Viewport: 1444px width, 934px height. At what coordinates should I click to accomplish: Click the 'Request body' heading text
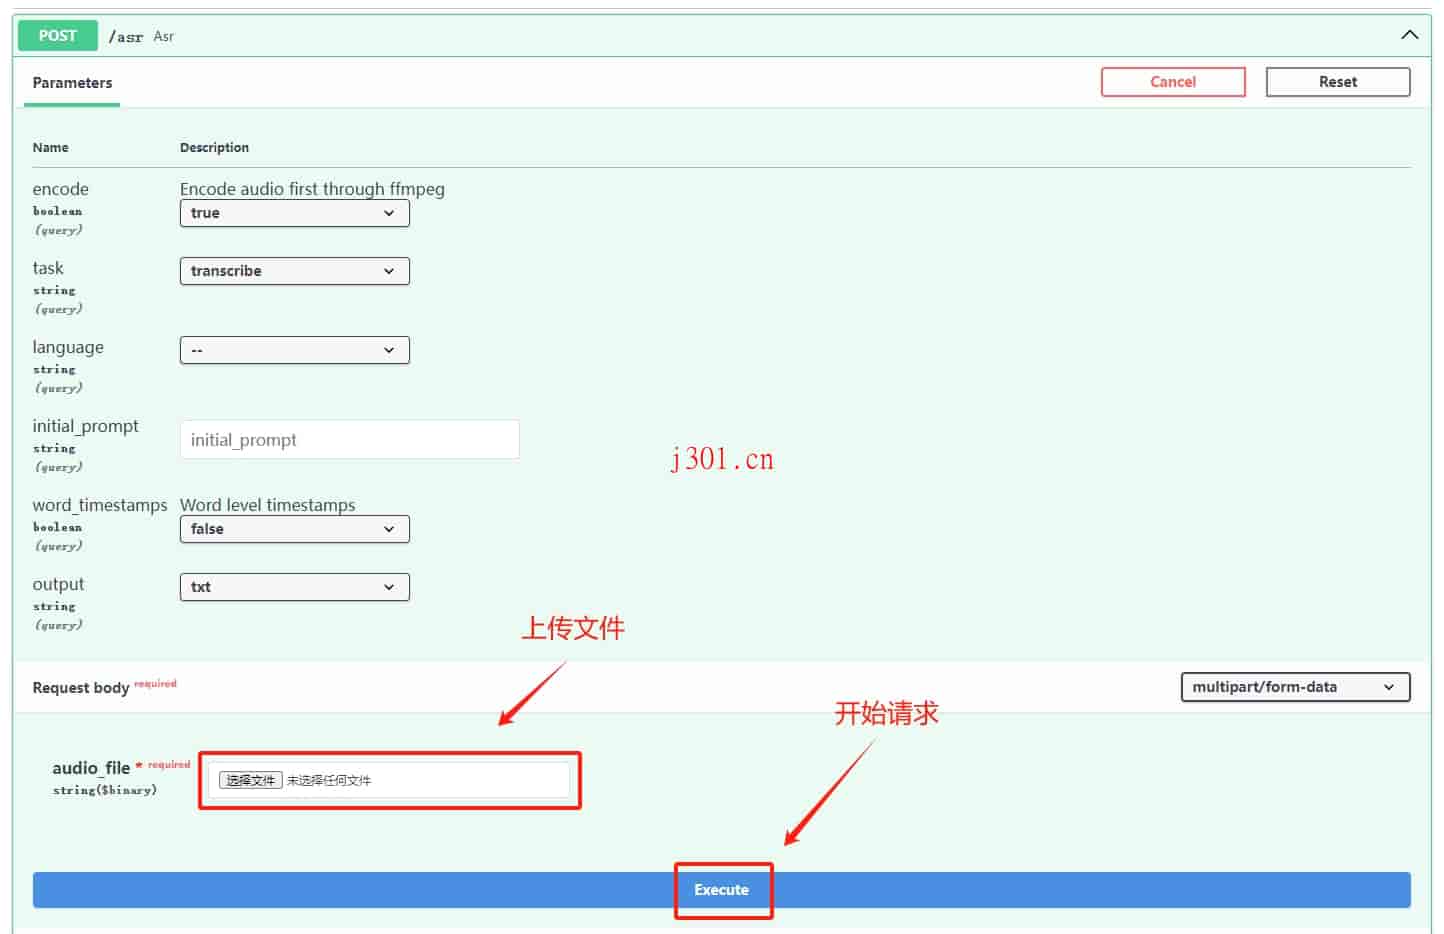[x=81, y=688]
